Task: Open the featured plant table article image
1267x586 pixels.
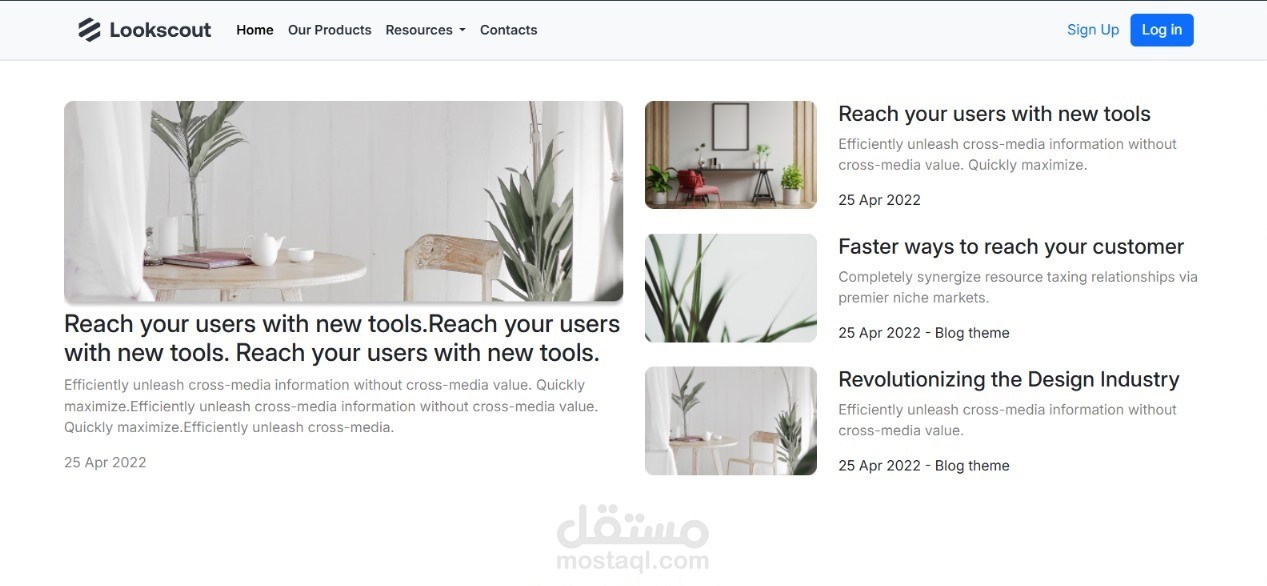Action: tap(343, 201)
